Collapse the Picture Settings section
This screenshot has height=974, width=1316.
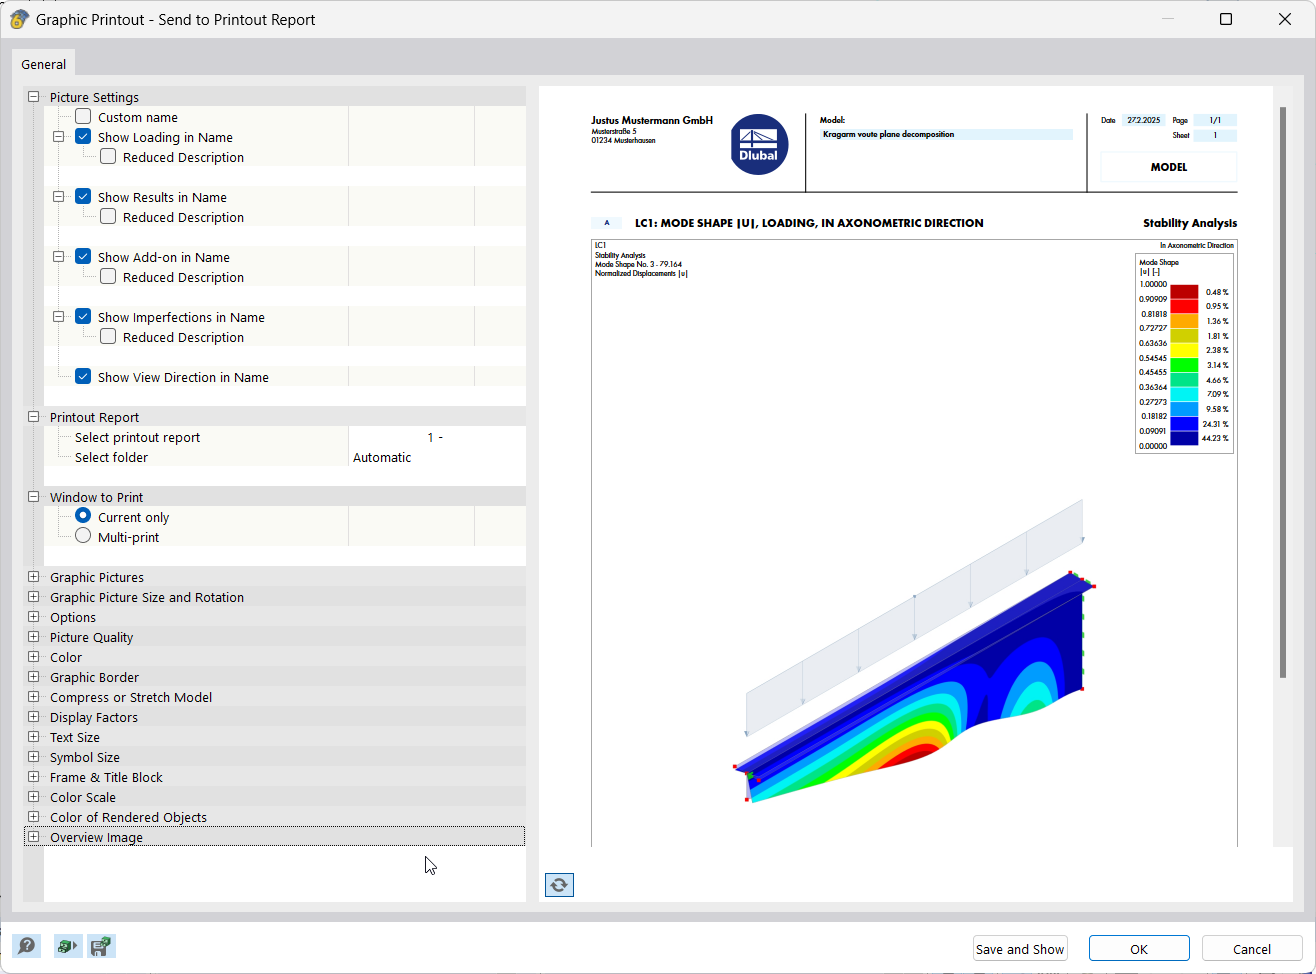(33, 97)
